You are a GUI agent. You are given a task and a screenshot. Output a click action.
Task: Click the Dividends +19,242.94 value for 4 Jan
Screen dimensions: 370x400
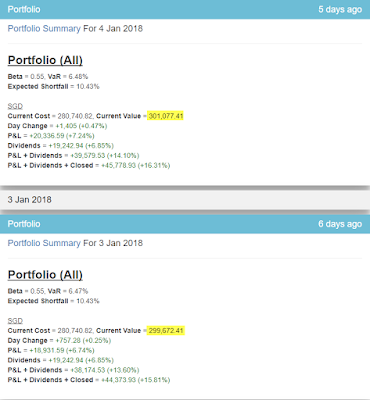81,146
